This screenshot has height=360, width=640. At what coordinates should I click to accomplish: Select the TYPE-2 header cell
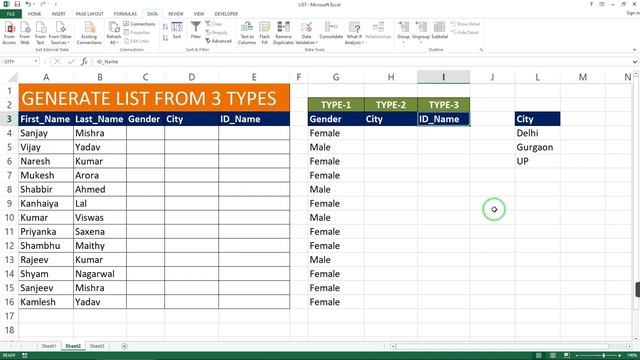click(391, 105)
